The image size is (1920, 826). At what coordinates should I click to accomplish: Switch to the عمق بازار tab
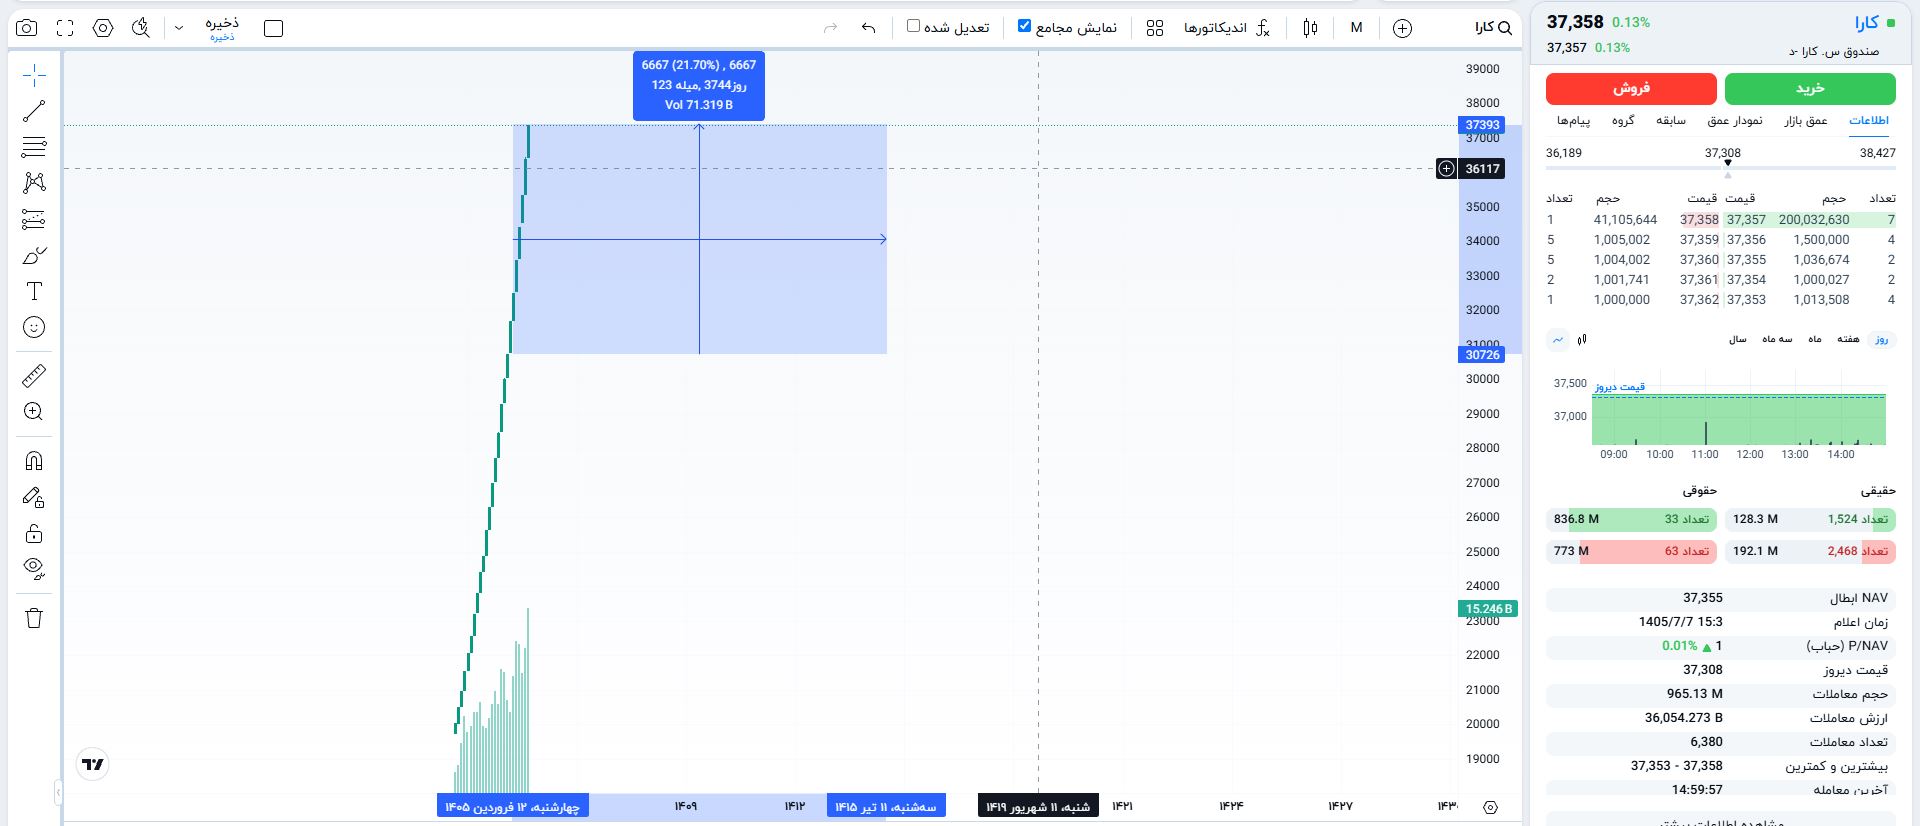(1806, 121)
